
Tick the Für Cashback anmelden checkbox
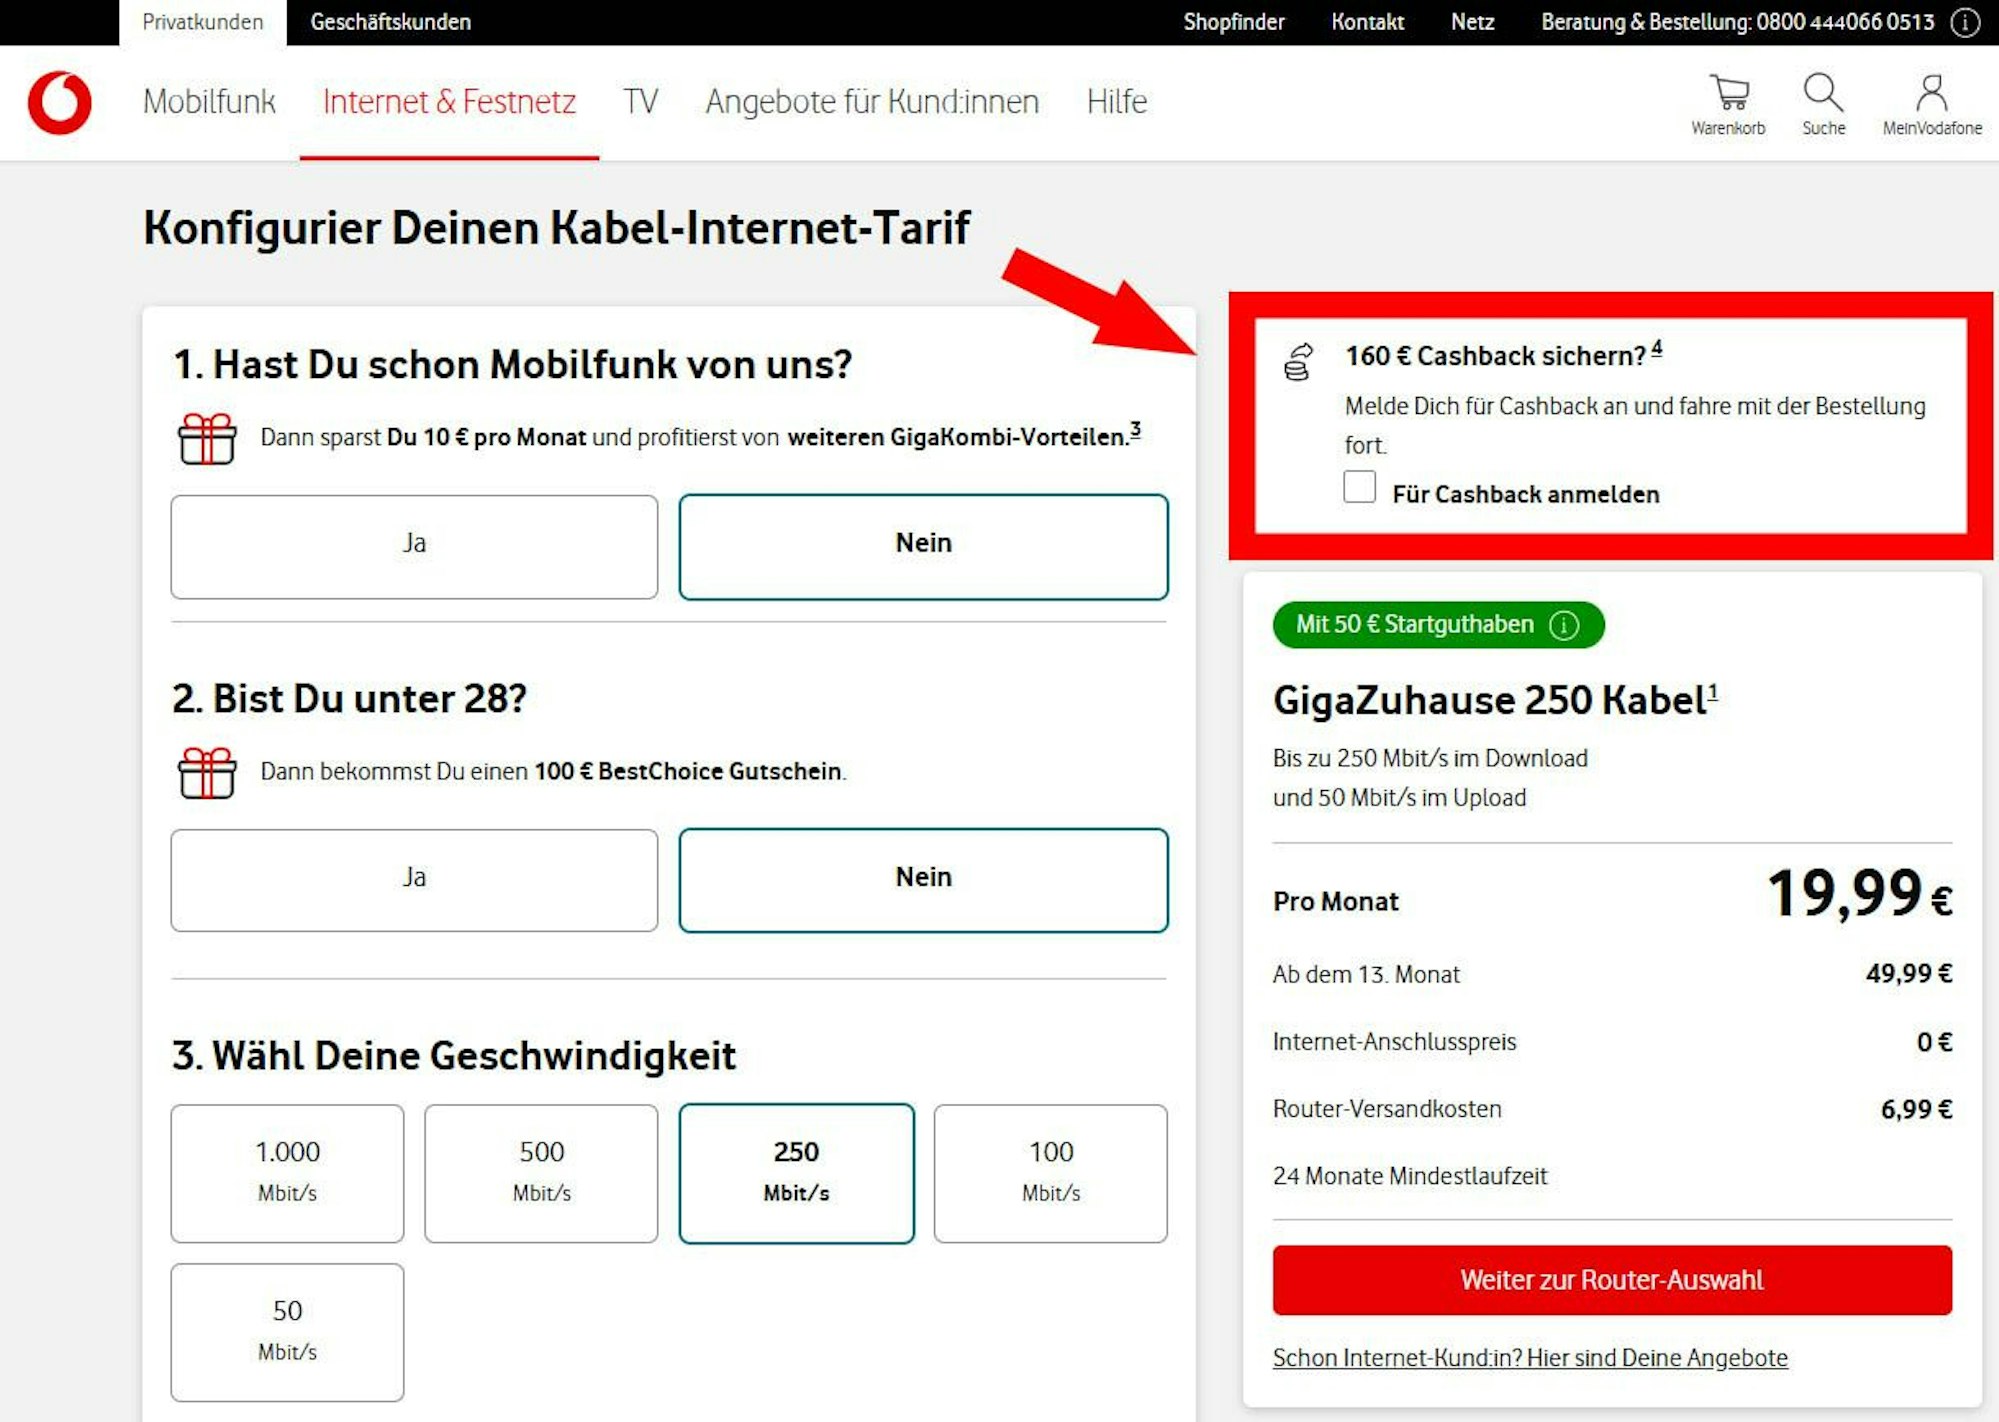(x=1359, y=487)
